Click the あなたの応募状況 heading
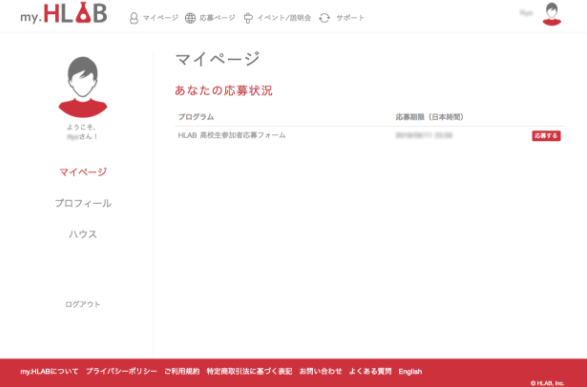 (223, 91)
